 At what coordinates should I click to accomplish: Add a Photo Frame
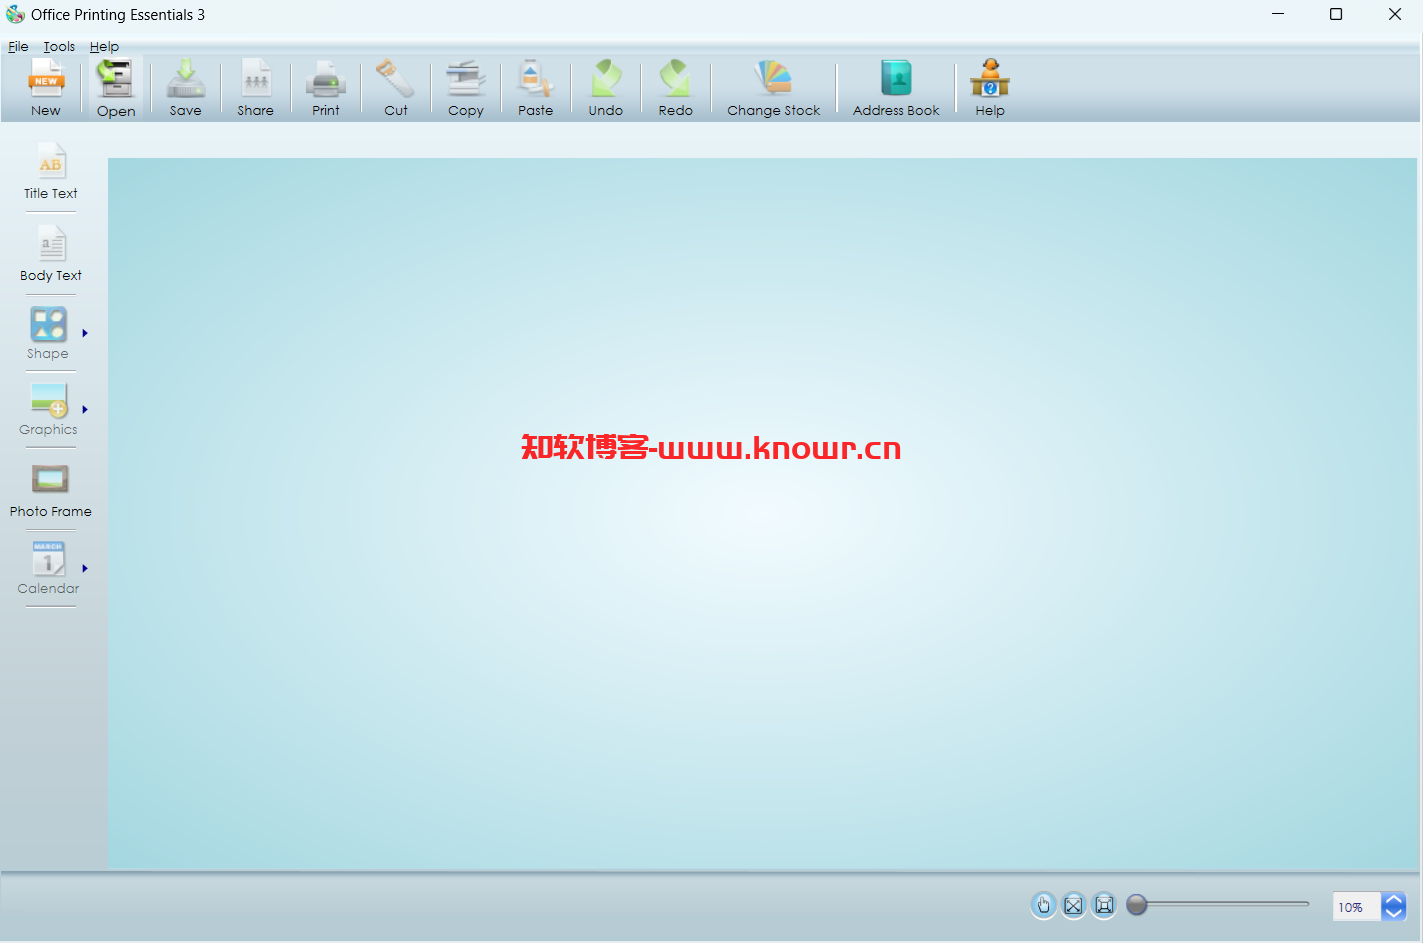point(51,491)
